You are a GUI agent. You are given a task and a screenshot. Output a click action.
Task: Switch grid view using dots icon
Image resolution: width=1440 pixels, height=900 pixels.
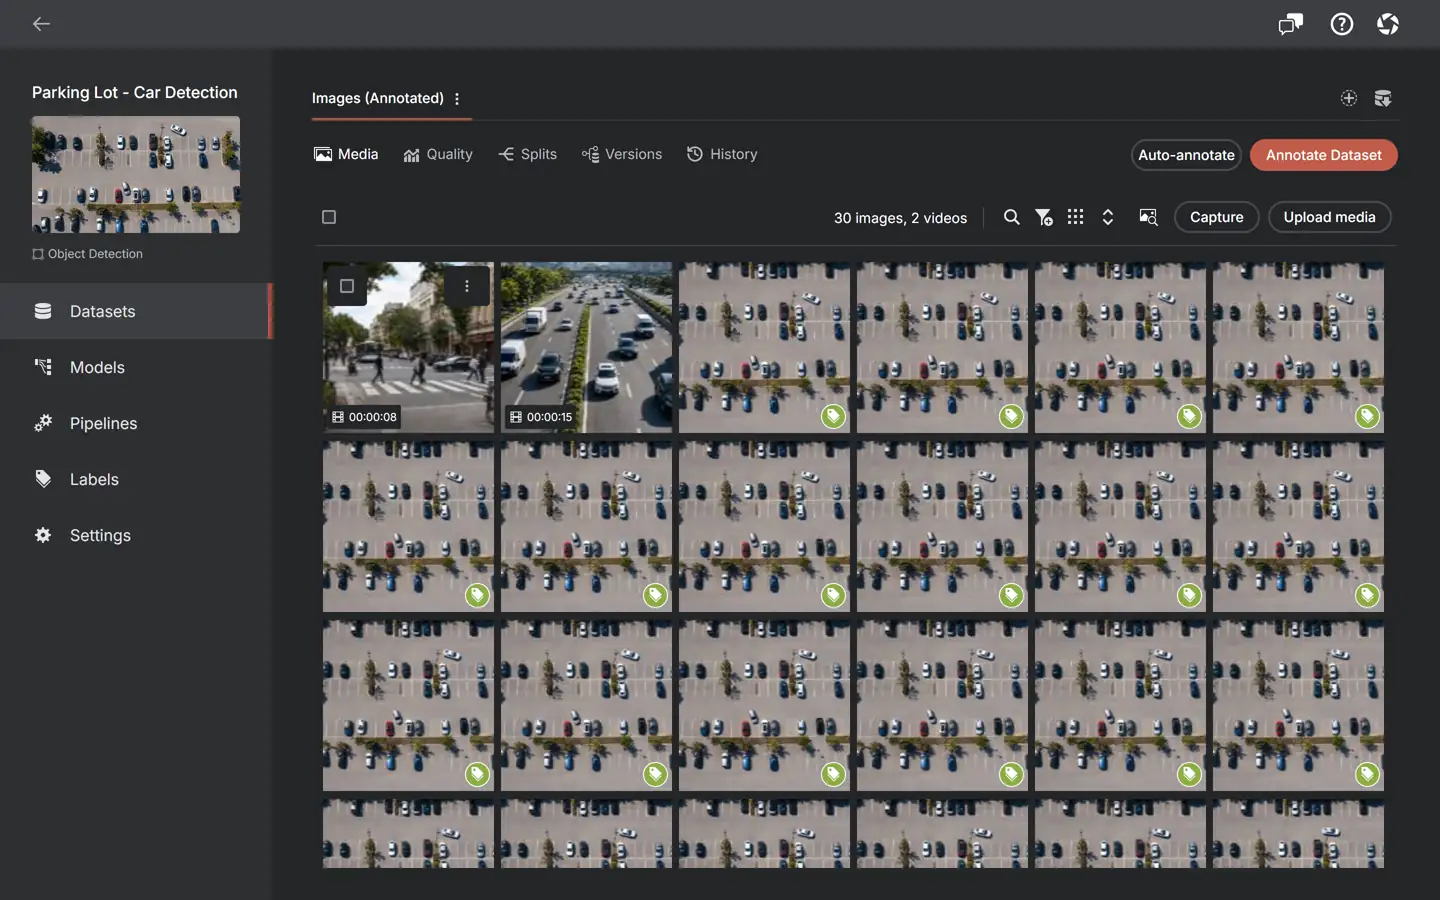pyautogui.click(x=1076, y=217)
